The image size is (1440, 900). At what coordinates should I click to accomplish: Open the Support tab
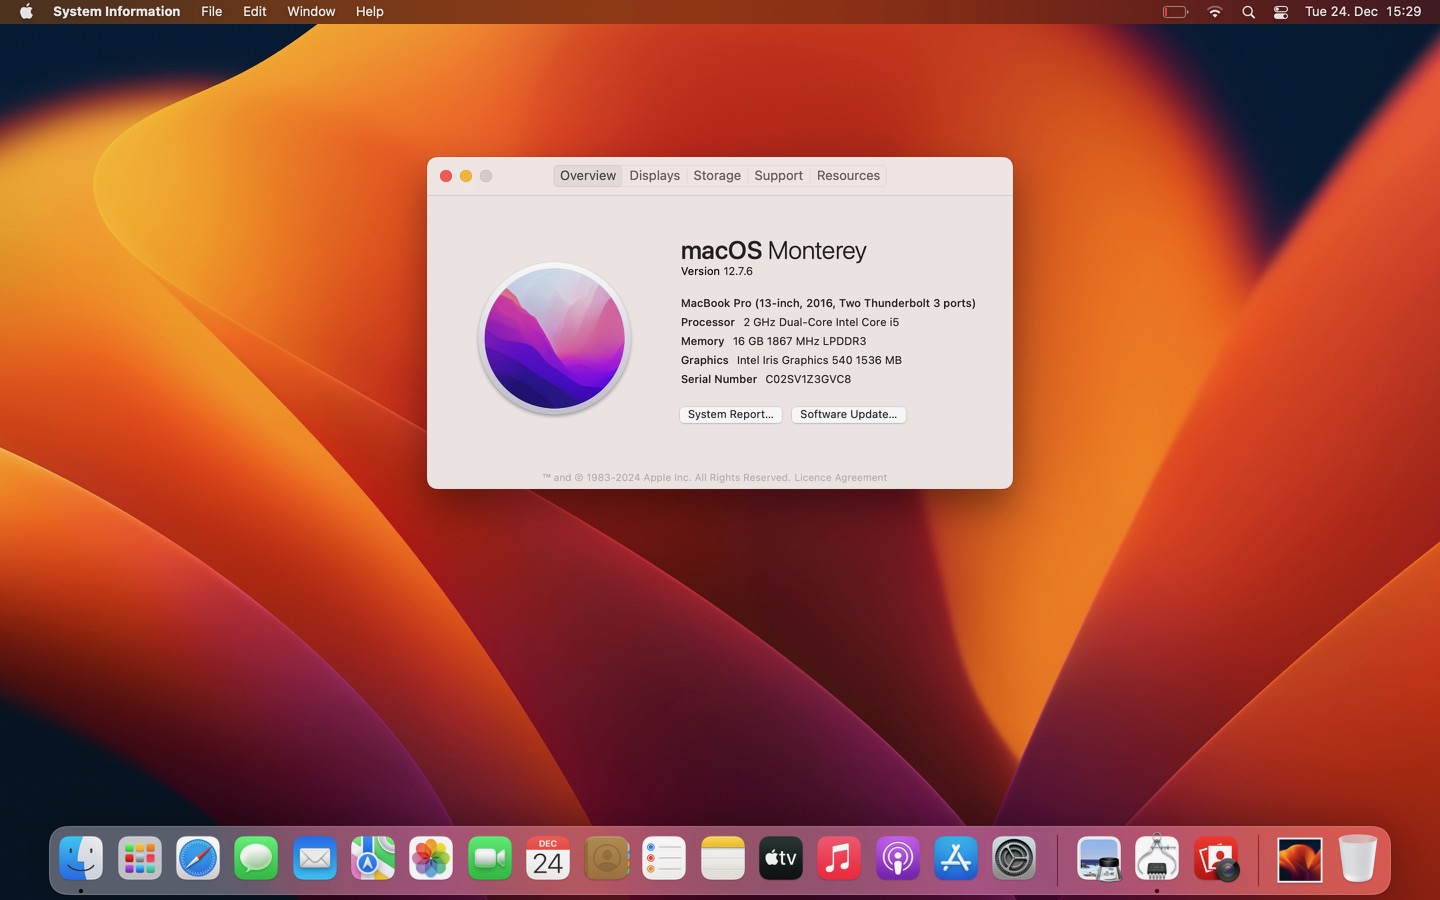coord(779,176)
